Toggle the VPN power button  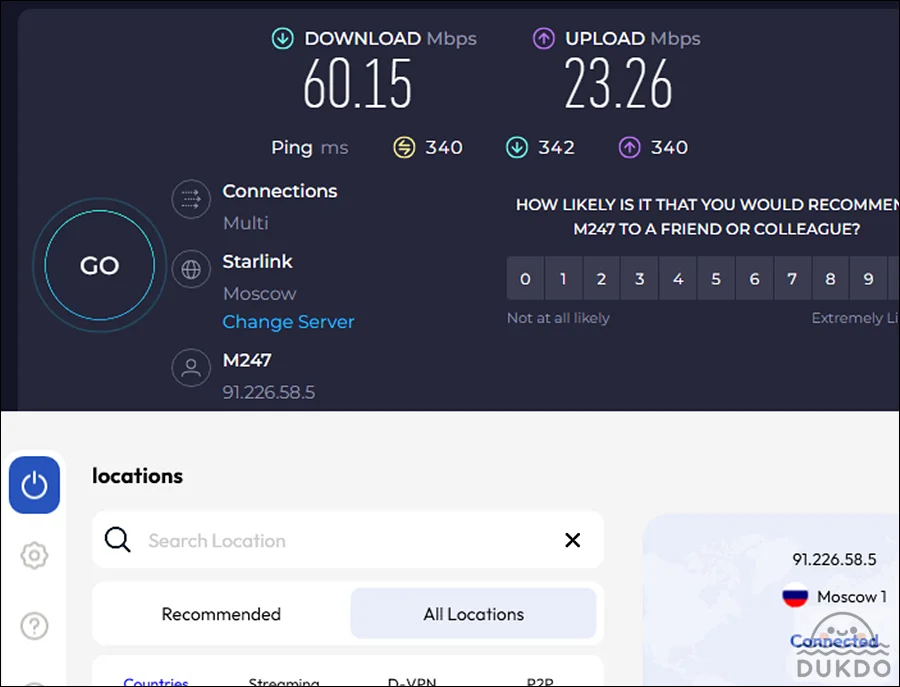pos(34,485)
